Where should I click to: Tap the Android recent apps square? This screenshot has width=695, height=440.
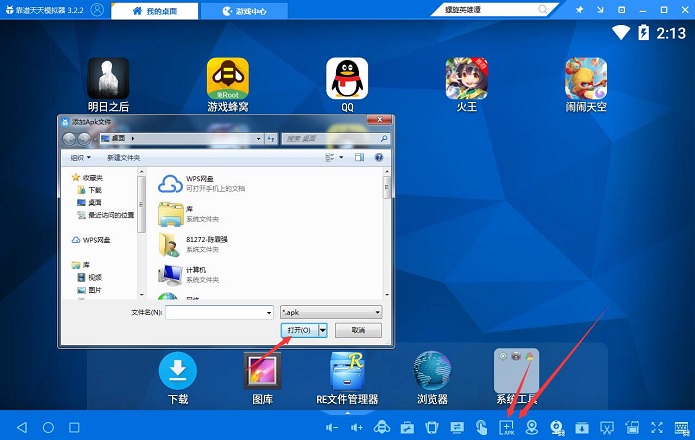click(x=74, y=427)
